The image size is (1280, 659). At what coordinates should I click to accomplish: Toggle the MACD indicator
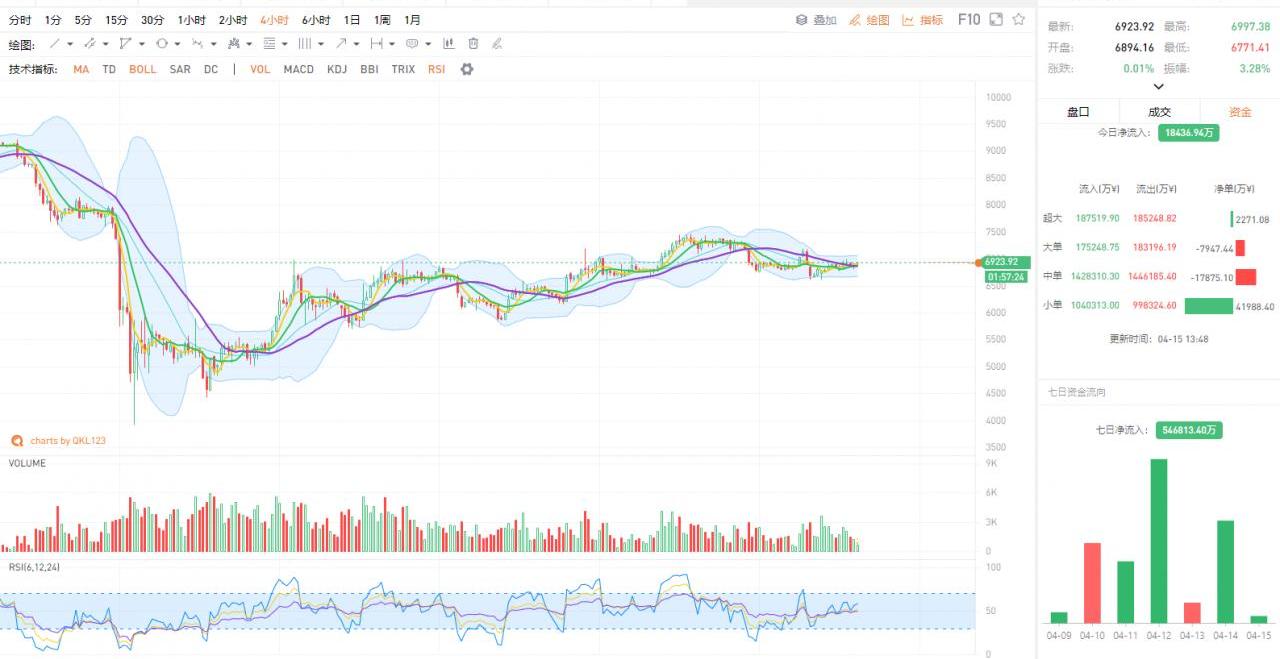click(298, 70)
